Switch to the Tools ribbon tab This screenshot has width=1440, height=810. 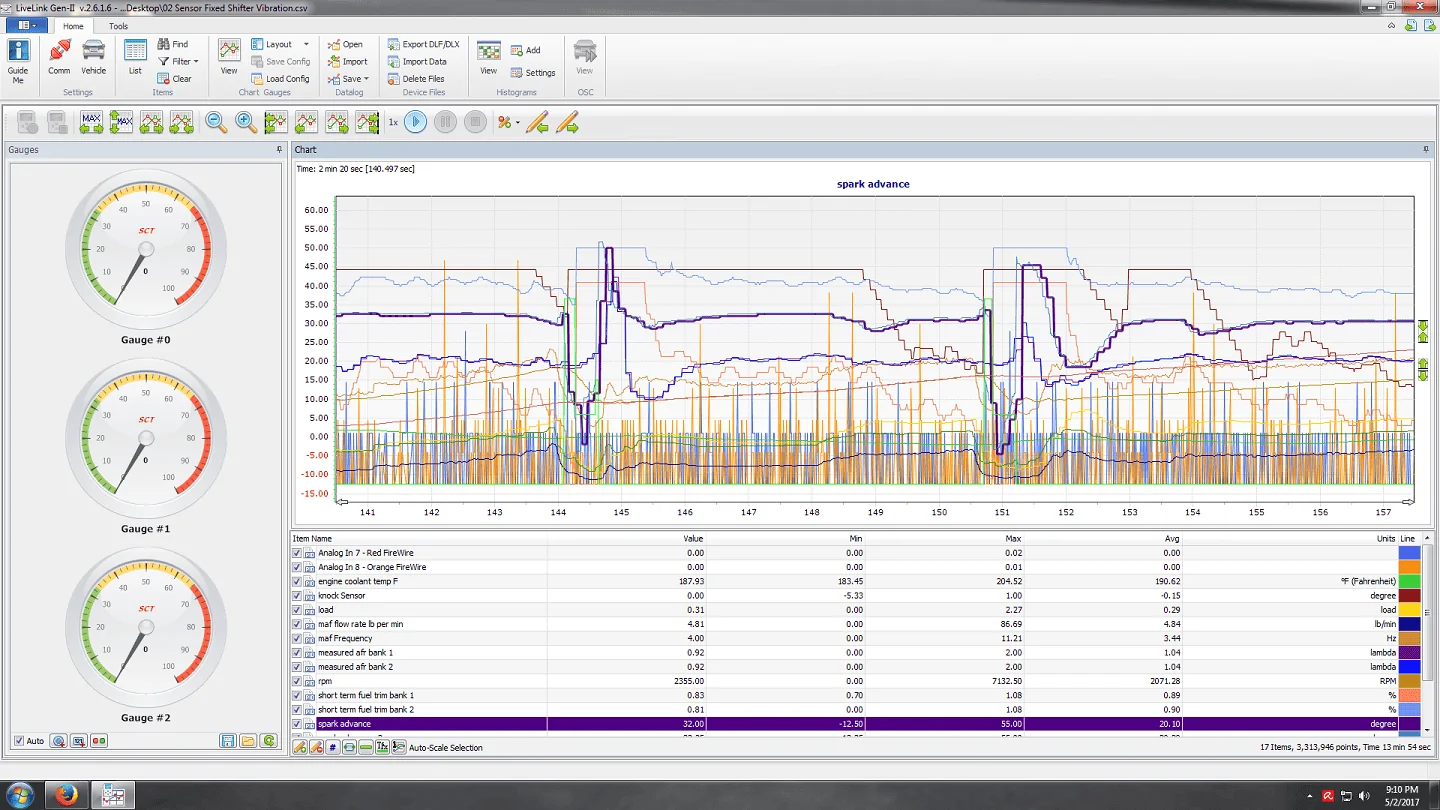118,26
